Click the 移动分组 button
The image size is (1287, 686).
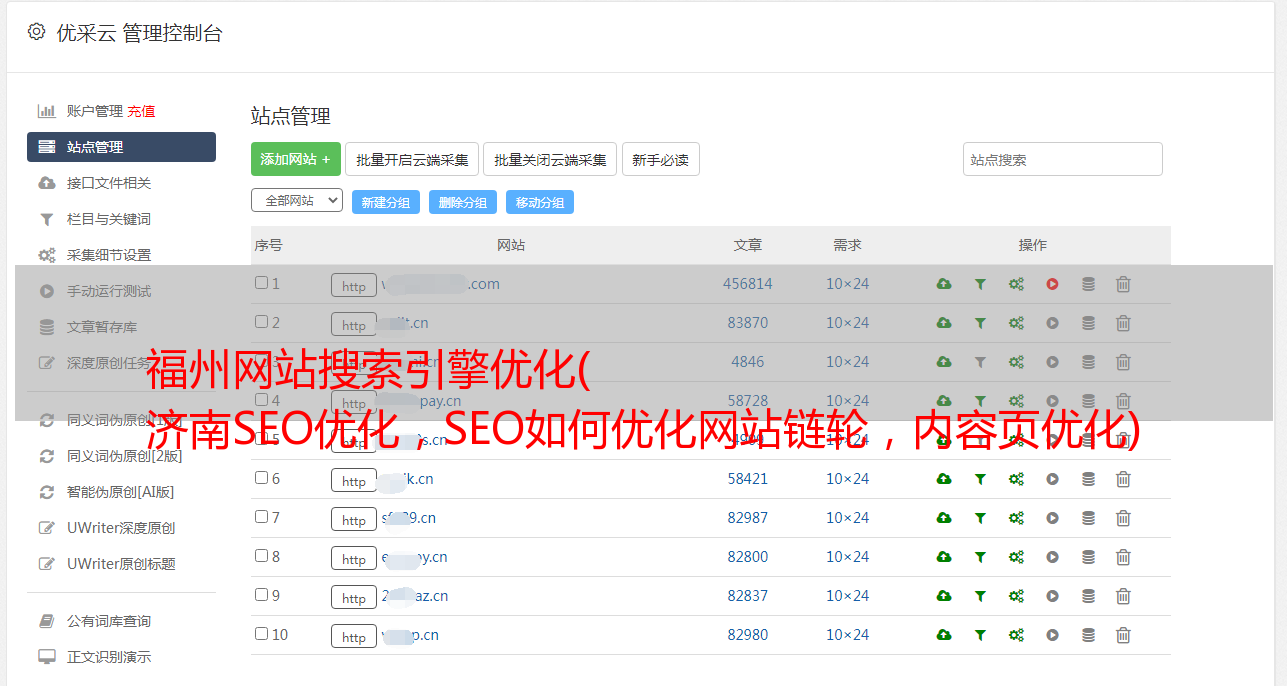pos(540,202)
